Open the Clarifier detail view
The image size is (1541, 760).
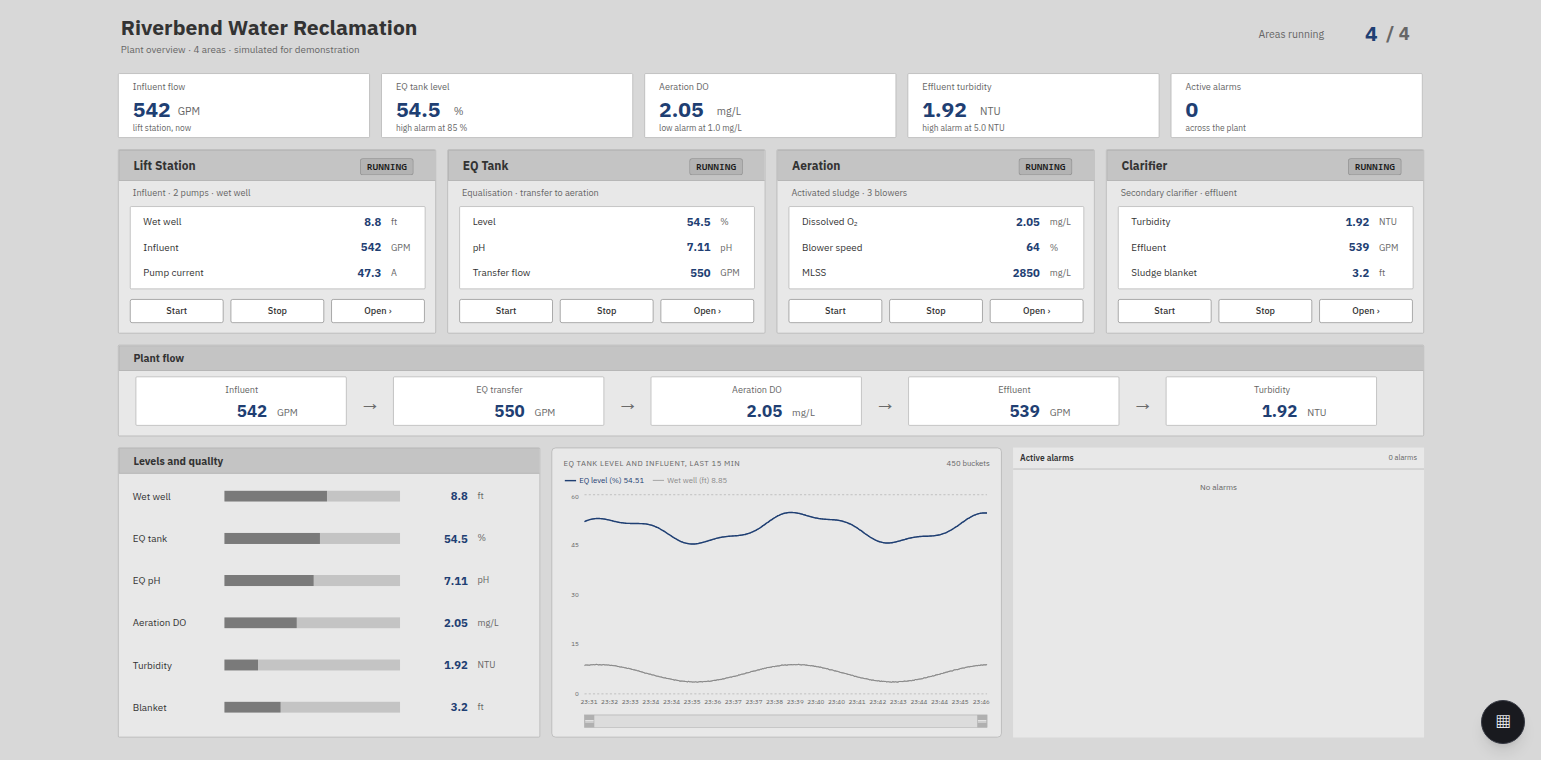click(x=1366, y=311)
